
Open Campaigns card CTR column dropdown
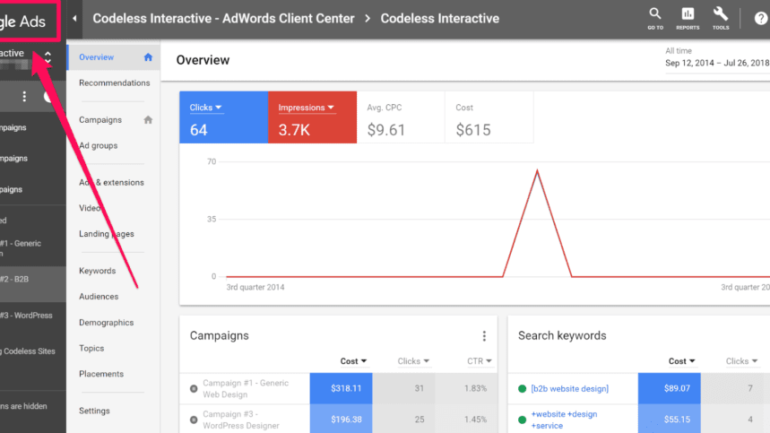(479, 361)
